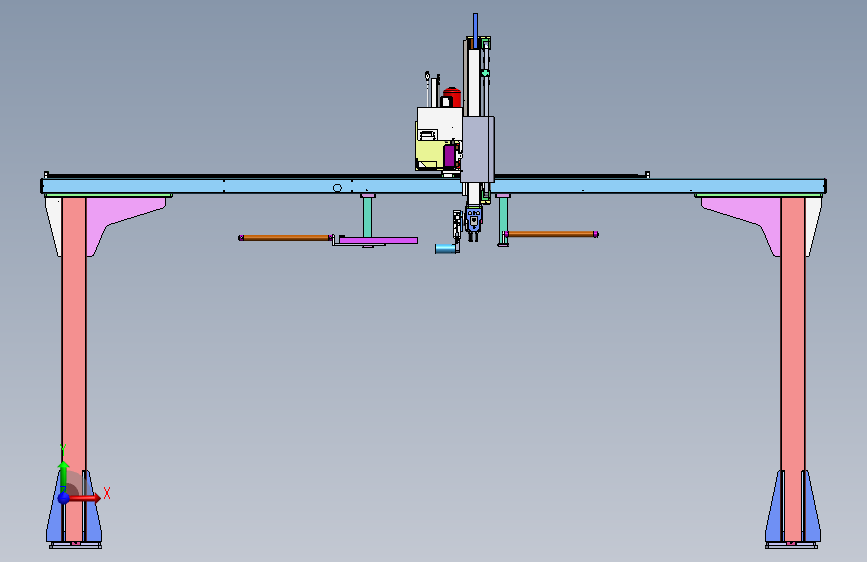Click the red X axis label
This screenshot has height=562, width=867.
tap(107, 493)
